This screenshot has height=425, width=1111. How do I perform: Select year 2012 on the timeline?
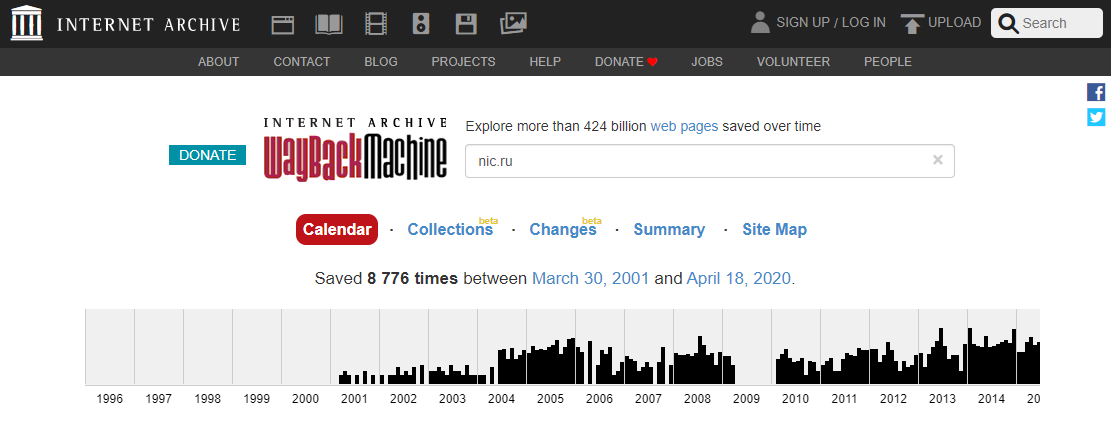point(893,399)
